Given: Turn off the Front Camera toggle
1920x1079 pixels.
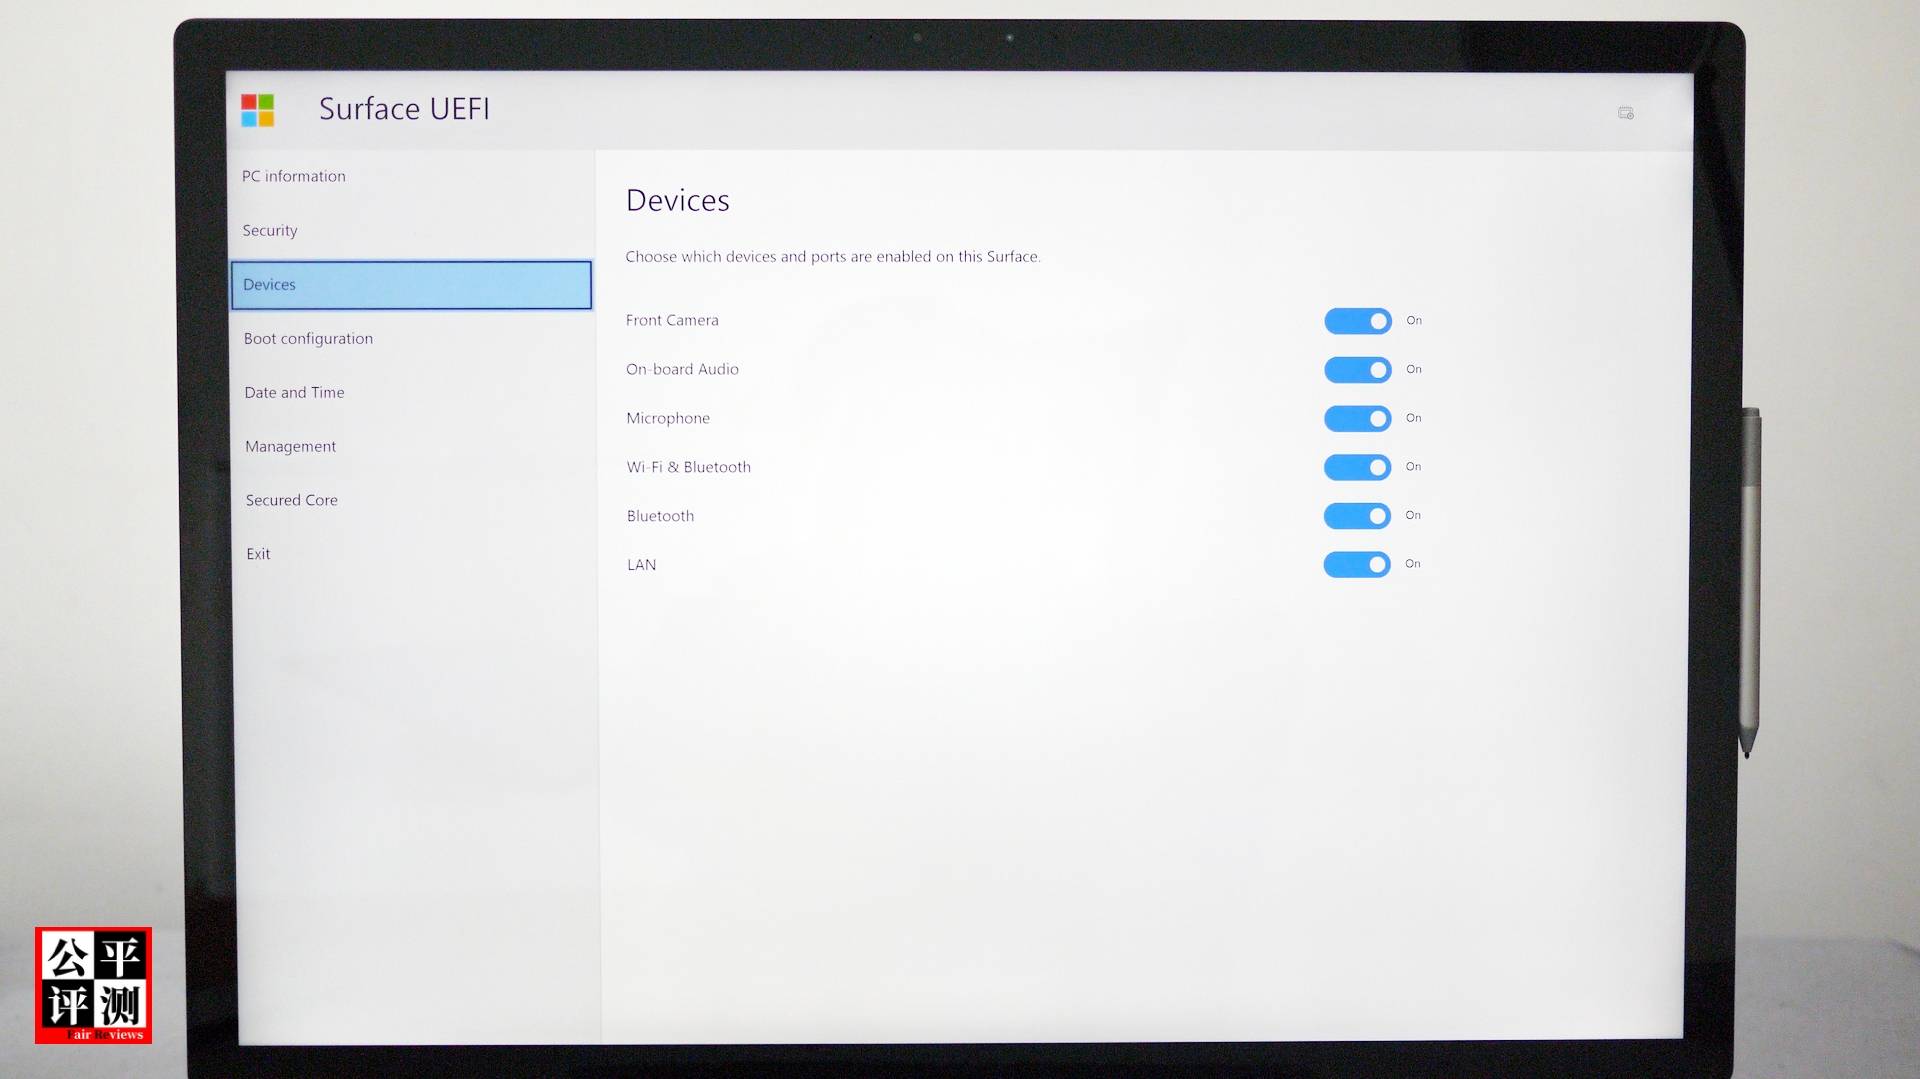Looking at the screenshot, I should (1358, 321).
